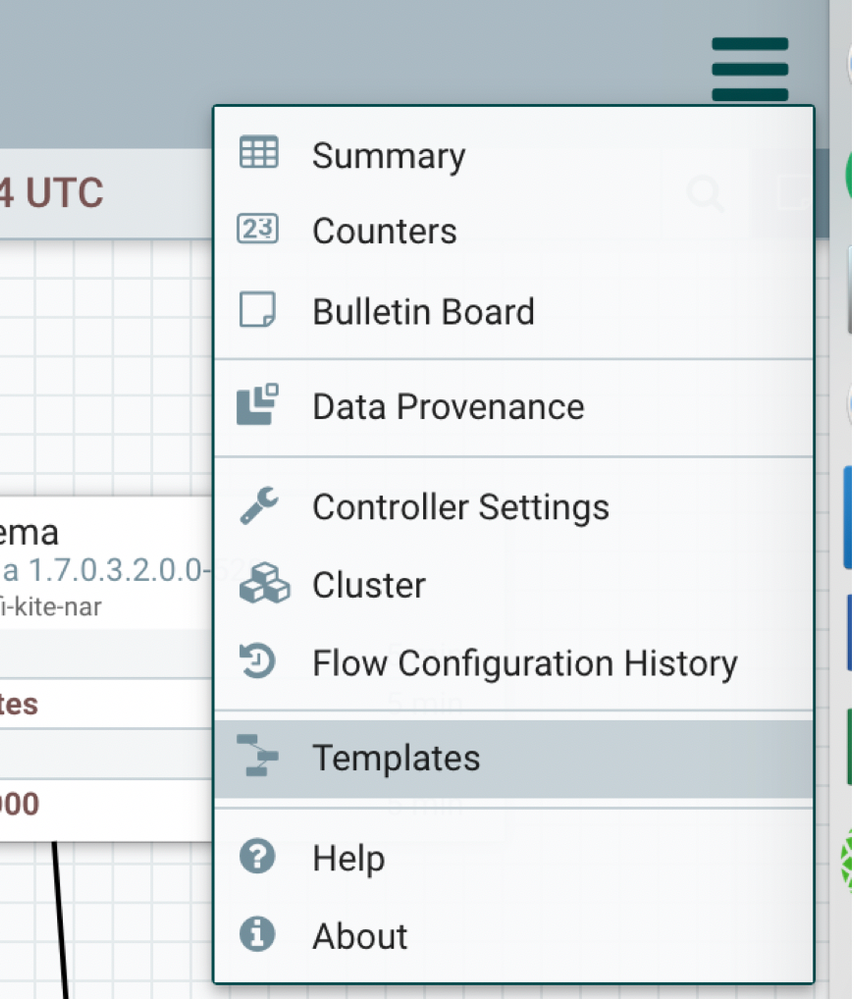854x999 pixels.
Task: Choose Data Provenance in the menu
Action: [x=448, y=407]
